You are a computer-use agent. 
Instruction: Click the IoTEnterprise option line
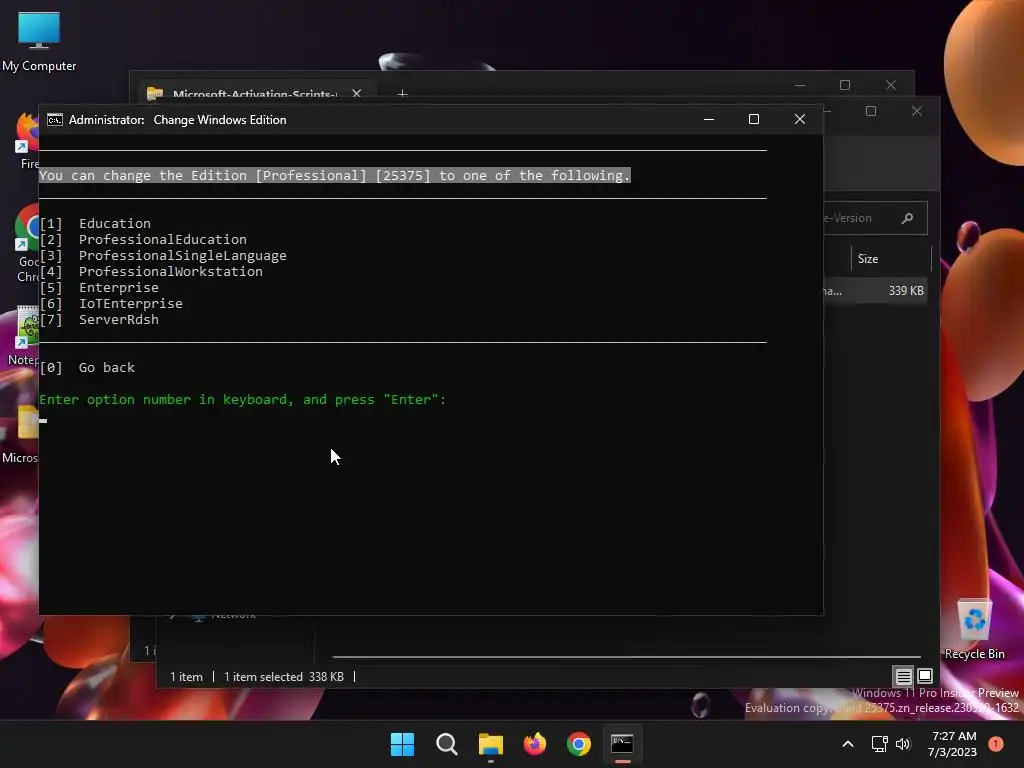[x=111, y=304]
